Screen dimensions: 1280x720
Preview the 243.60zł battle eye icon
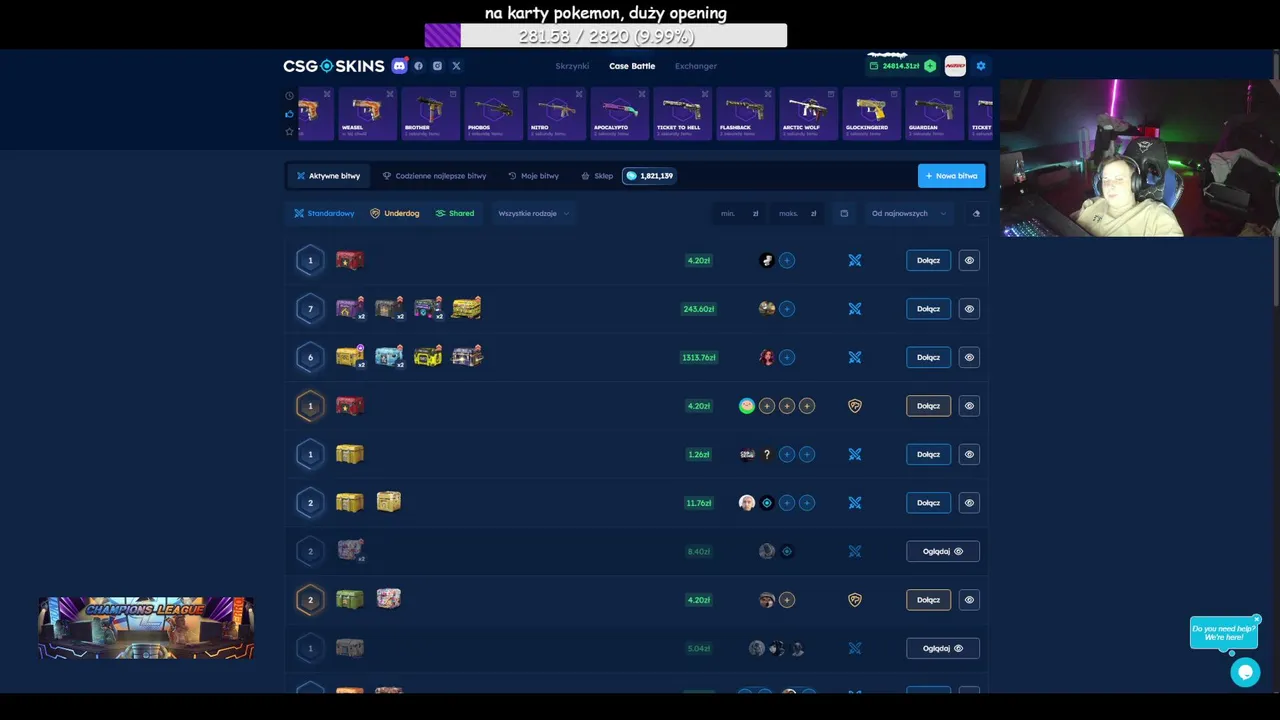tap(969, 309)
